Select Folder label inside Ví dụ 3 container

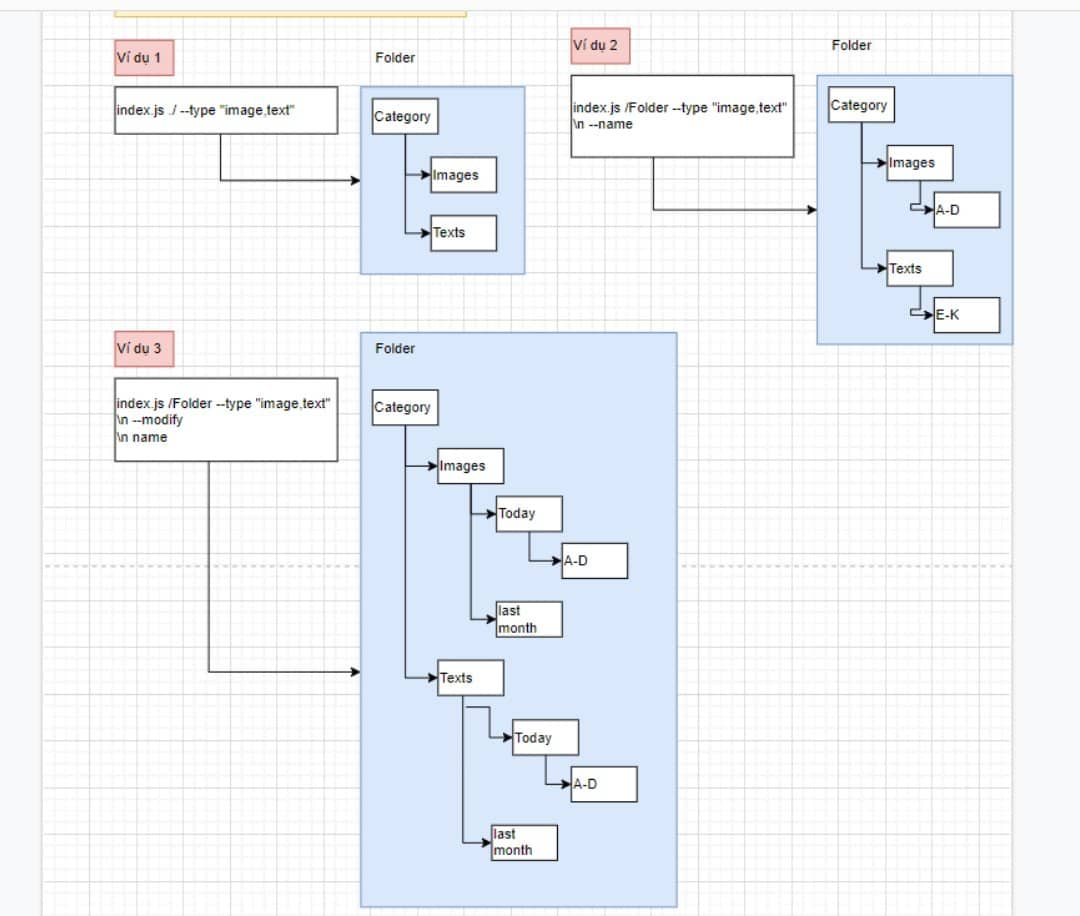point(395,348)
